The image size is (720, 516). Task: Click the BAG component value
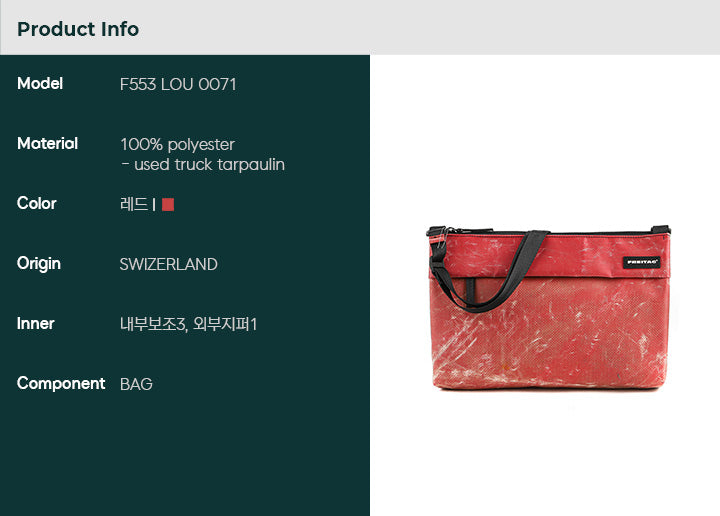[x=136, y=384]
